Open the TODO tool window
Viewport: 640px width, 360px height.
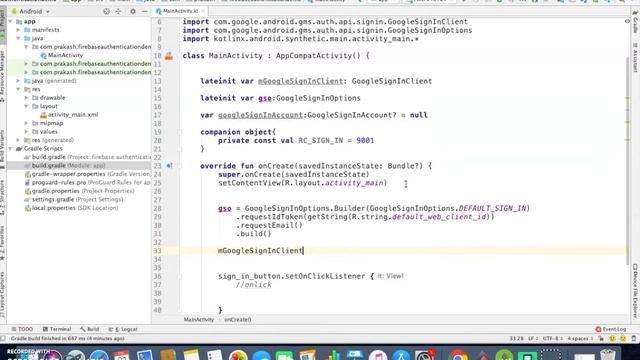22,329
